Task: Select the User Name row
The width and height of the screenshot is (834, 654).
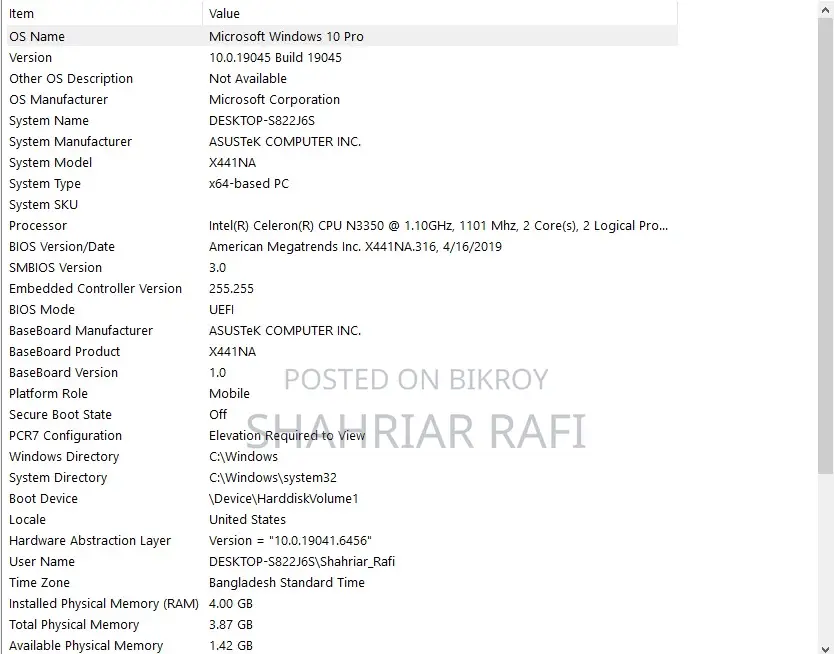Action: click(341, 561)
